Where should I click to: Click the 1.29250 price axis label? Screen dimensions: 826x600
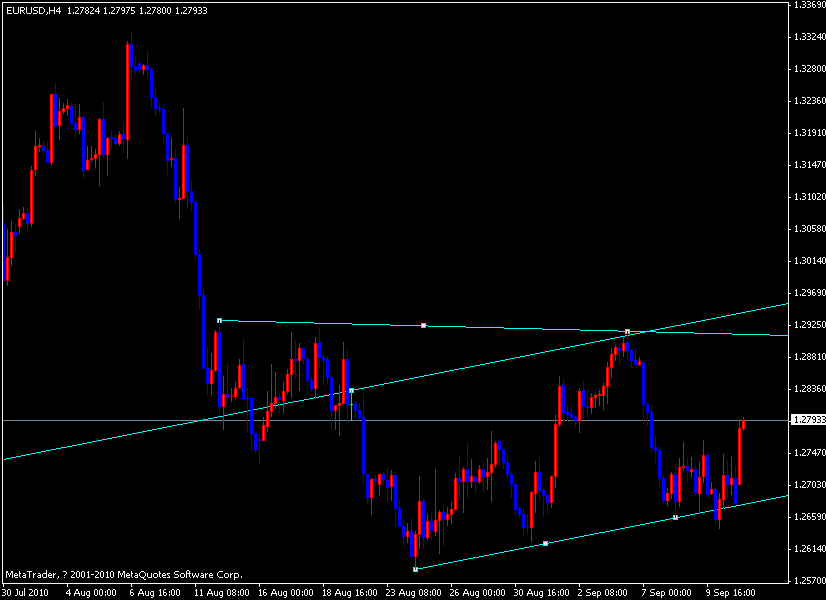(809, 324)
